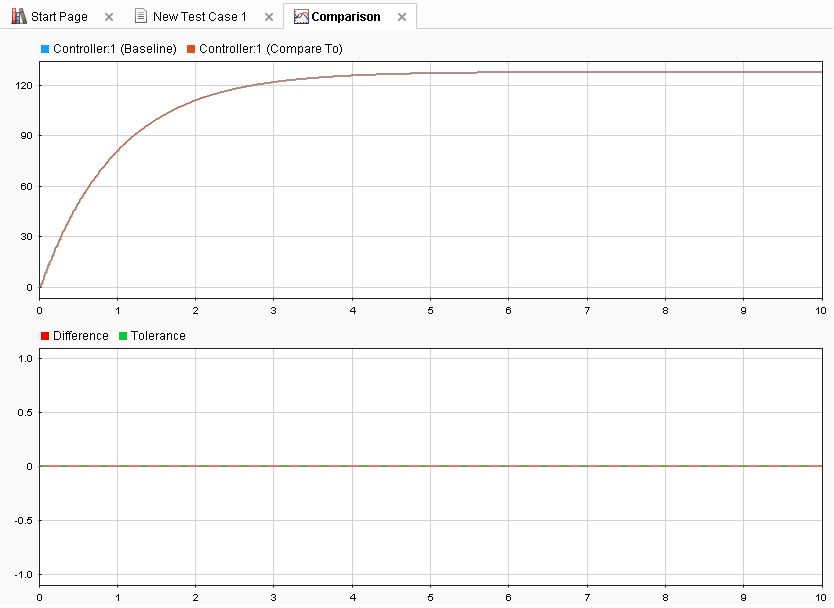The image size is (834, 608).
Task: Click the zero difference line in lower plot
Action: click(431, 466)
